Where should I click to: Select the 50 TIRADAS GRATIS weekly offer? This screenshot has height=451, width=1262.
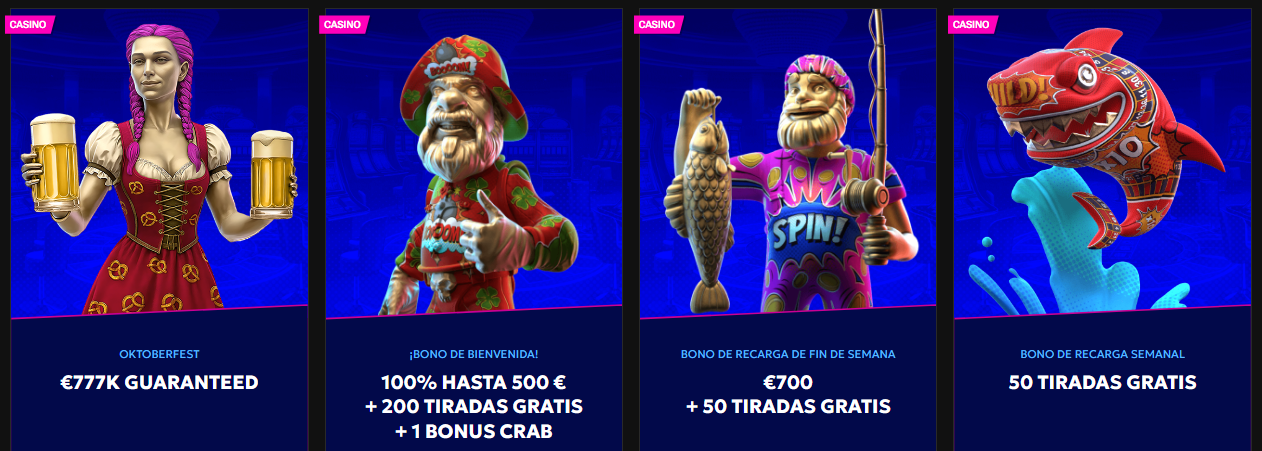coord(1103,382)
